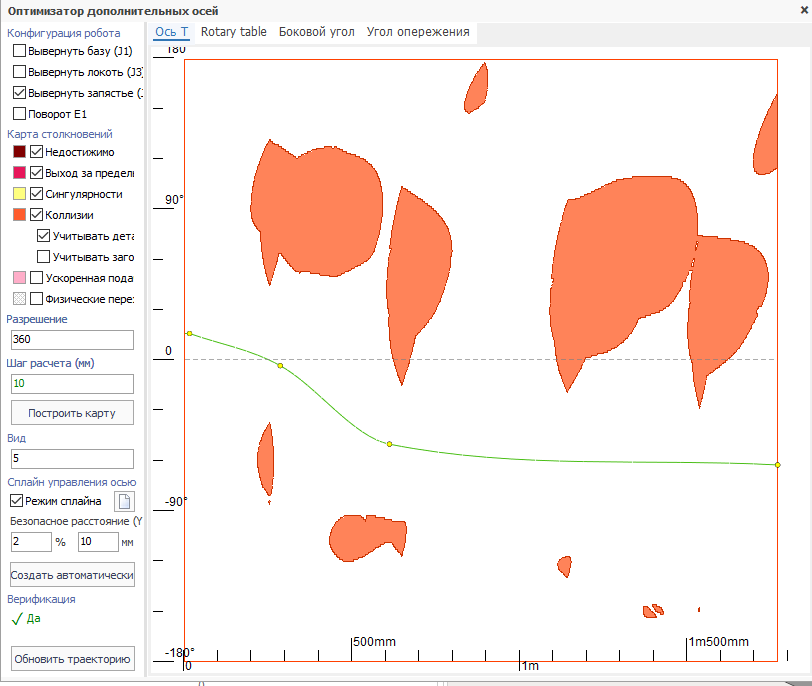Click the magenta Выход за пределы swatch

pos(19,173)
